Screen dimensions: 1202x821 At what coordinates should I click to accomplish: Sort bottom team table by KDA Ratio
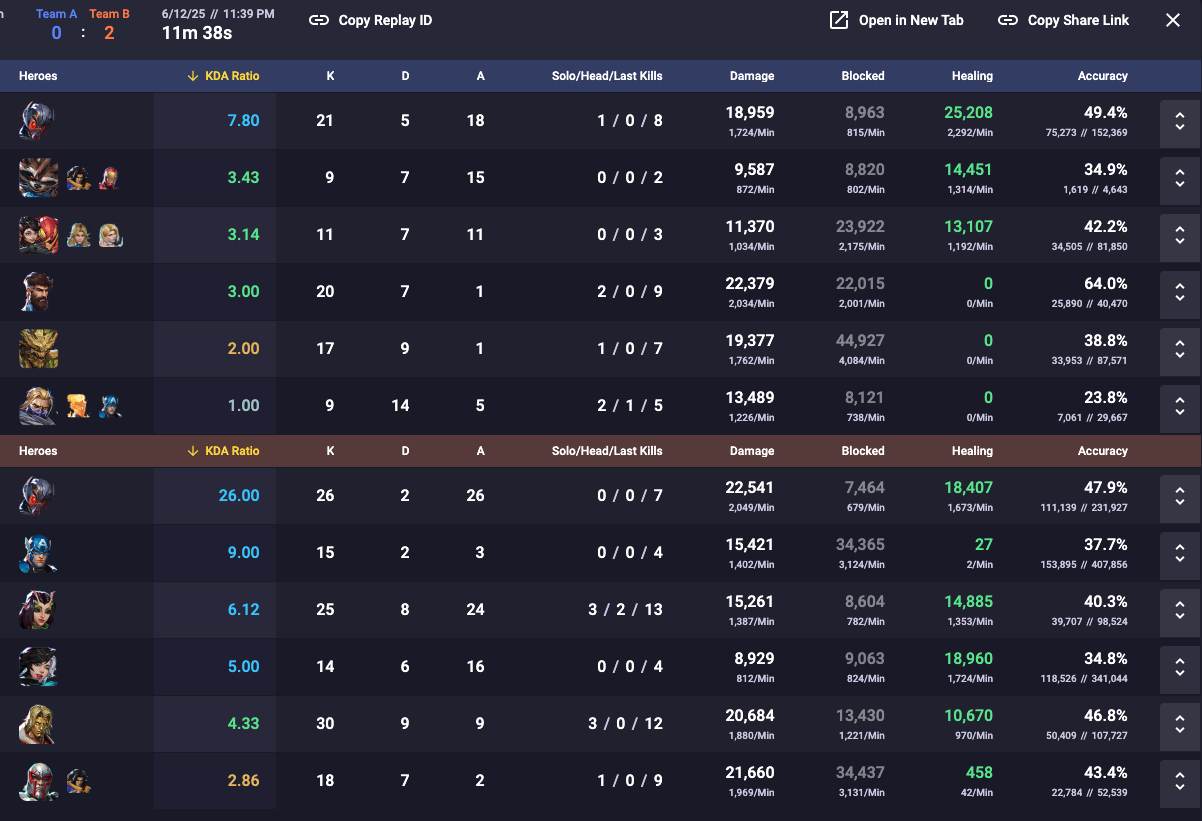click(x=223, y=451)
